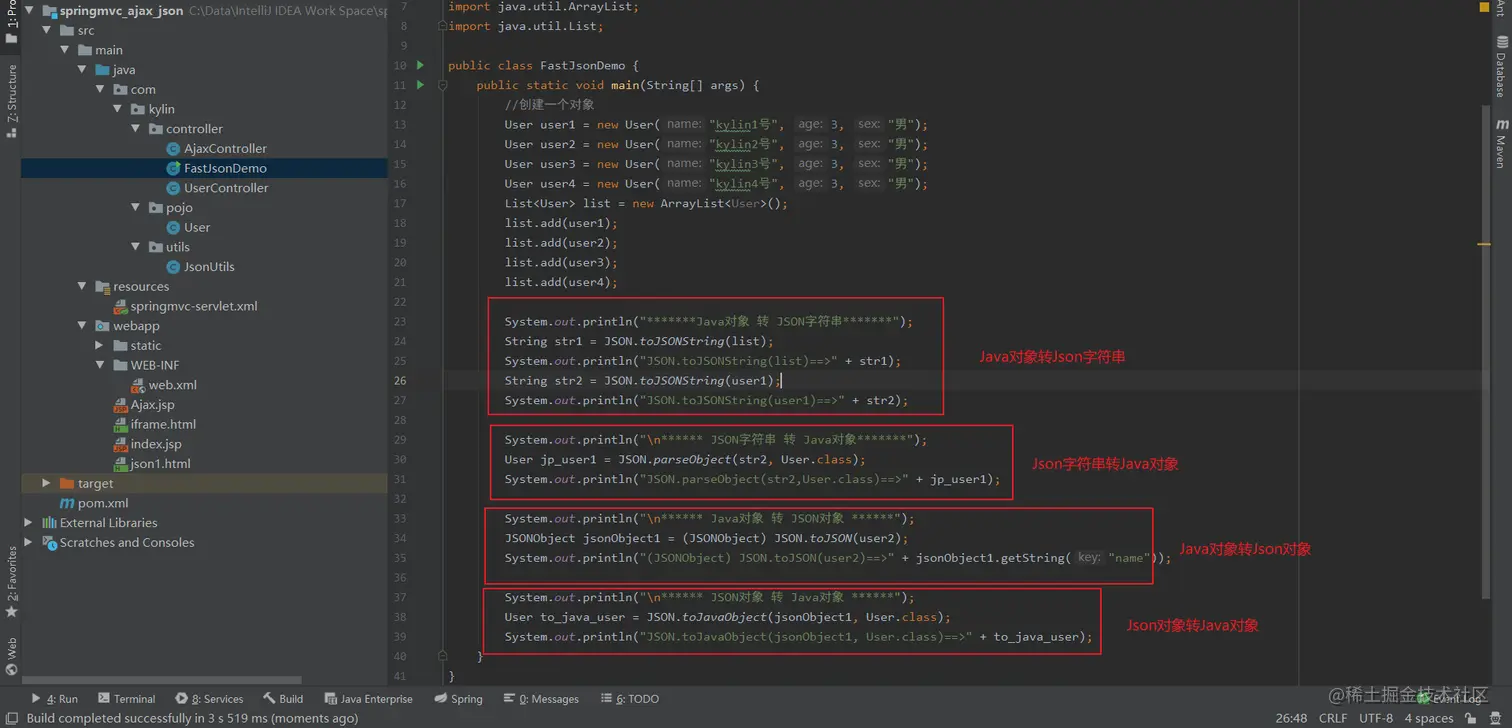The height and width of the screenshot is (728, 1512).
Task: Expand Scratches and Consoles node
Action: pos(29,543)
